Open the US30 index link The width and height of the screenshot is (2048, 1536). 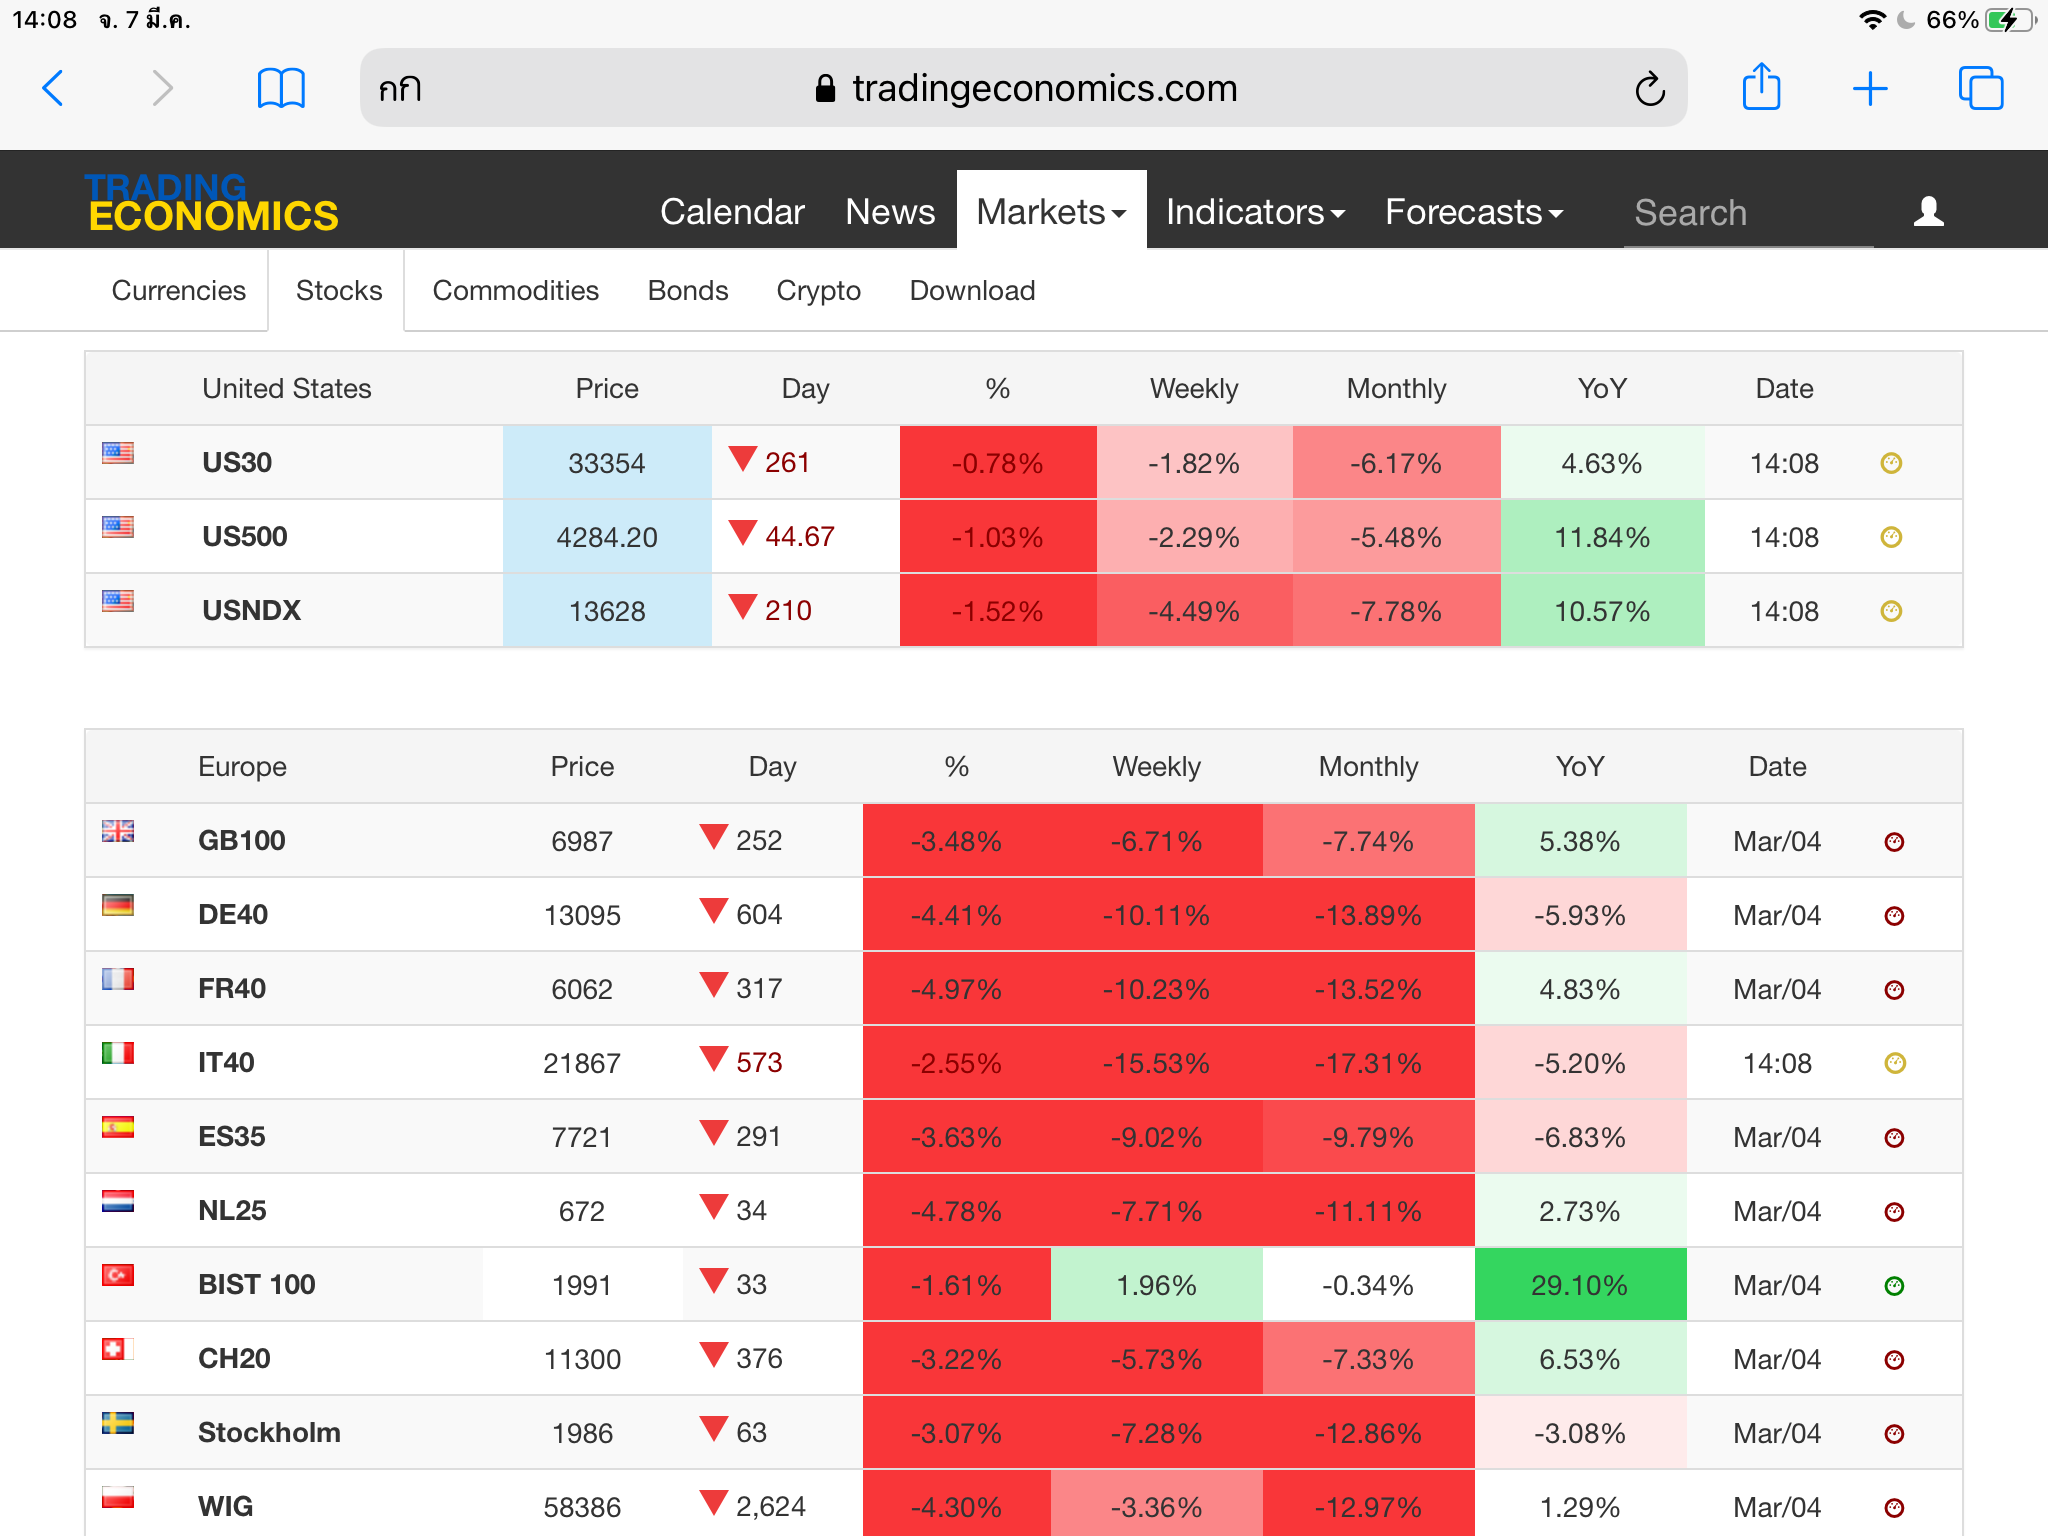[x=237, y=462]
